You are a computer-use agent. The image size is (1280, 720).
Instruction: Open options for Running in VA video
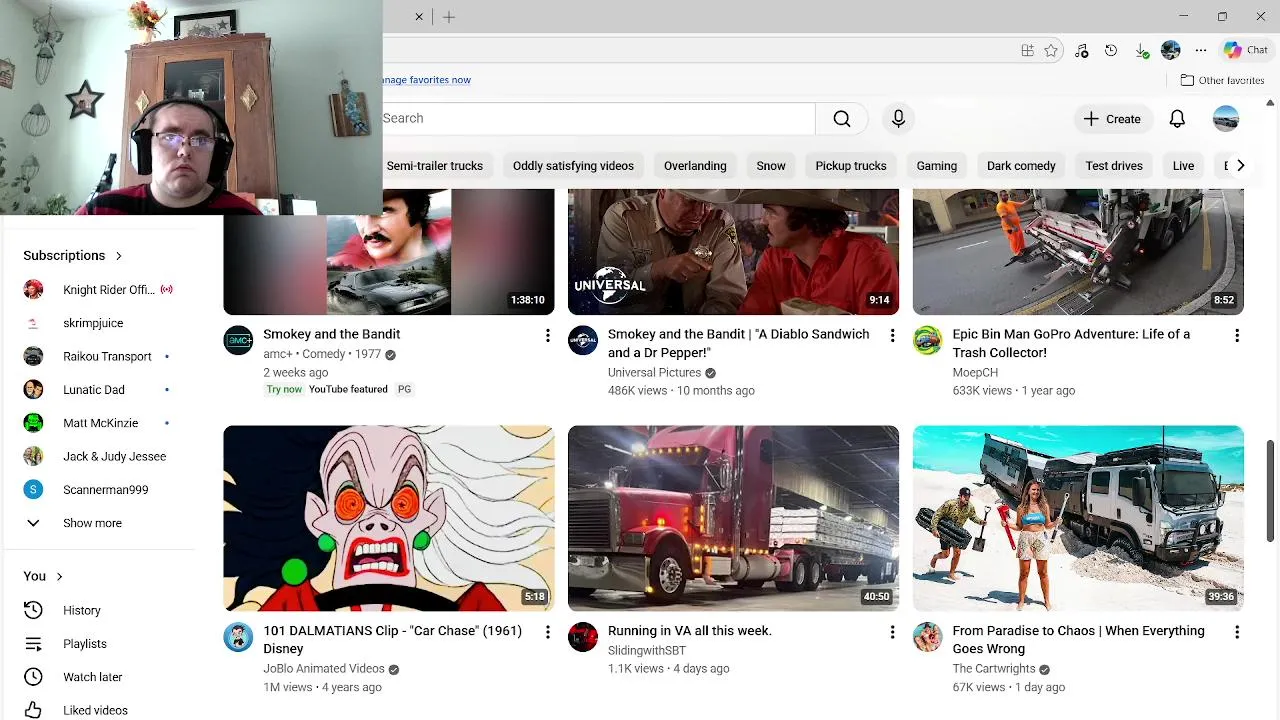coord(892,632)
